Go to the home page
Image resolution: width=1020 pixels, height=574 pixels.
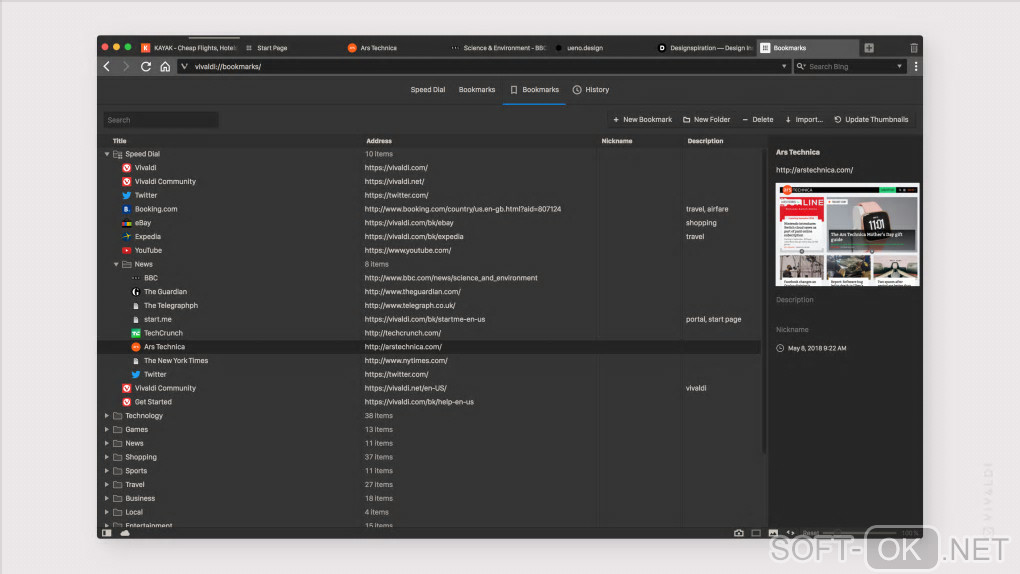click(165, 66)
